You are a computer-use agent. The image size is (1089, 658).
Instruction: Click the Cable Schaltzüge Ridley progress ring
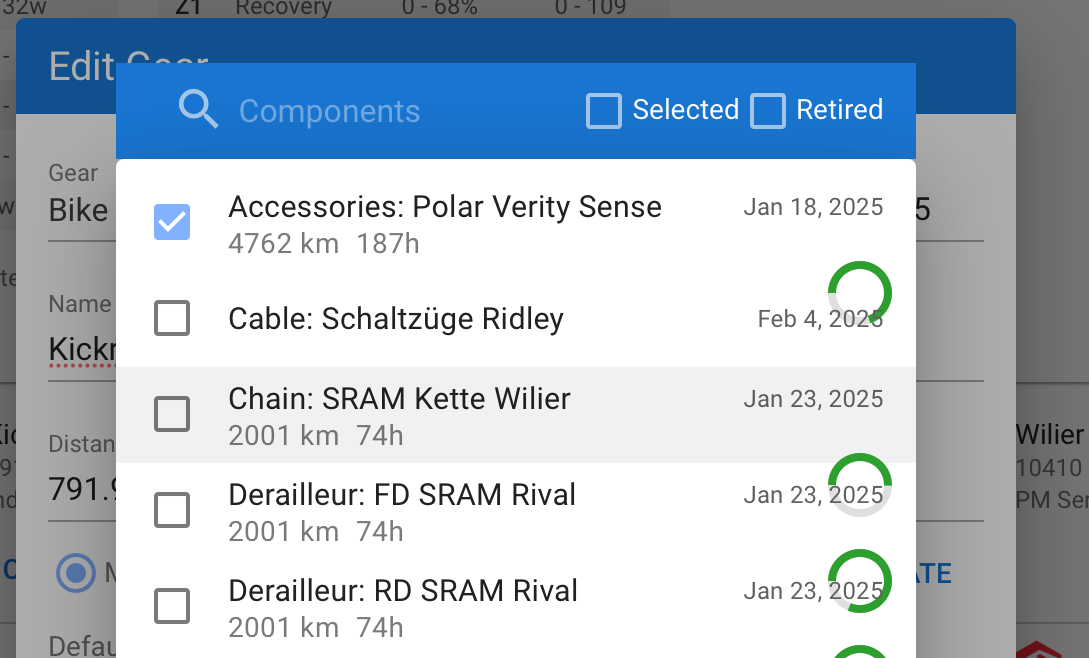click(860, 292)
